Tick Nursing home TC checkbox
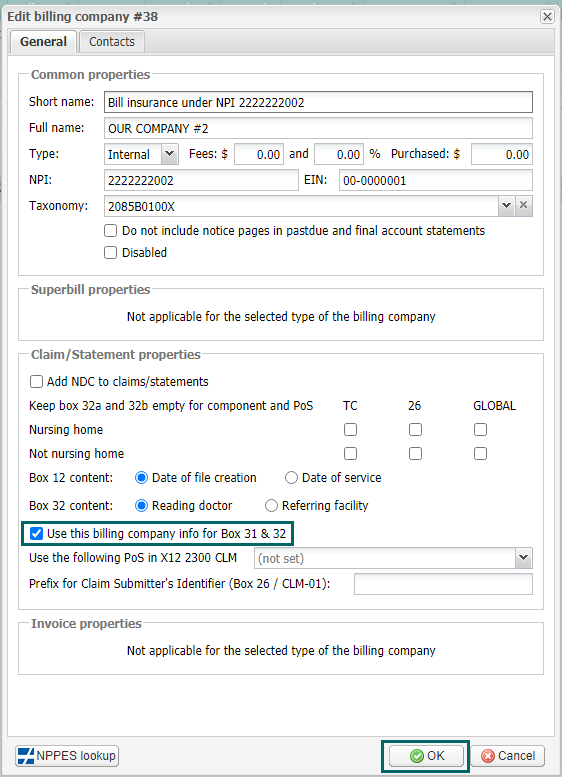The height and width of the screenshot is (777, 562). tap(350, 430)
